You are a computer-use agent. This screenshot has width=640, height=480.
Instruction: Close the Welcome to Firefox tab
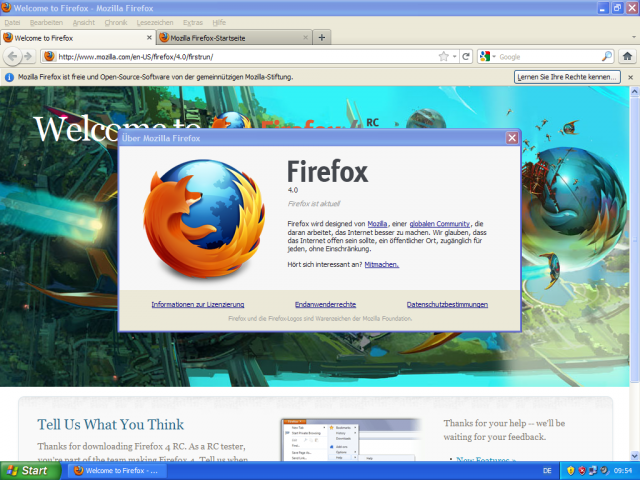pos(149,38)
